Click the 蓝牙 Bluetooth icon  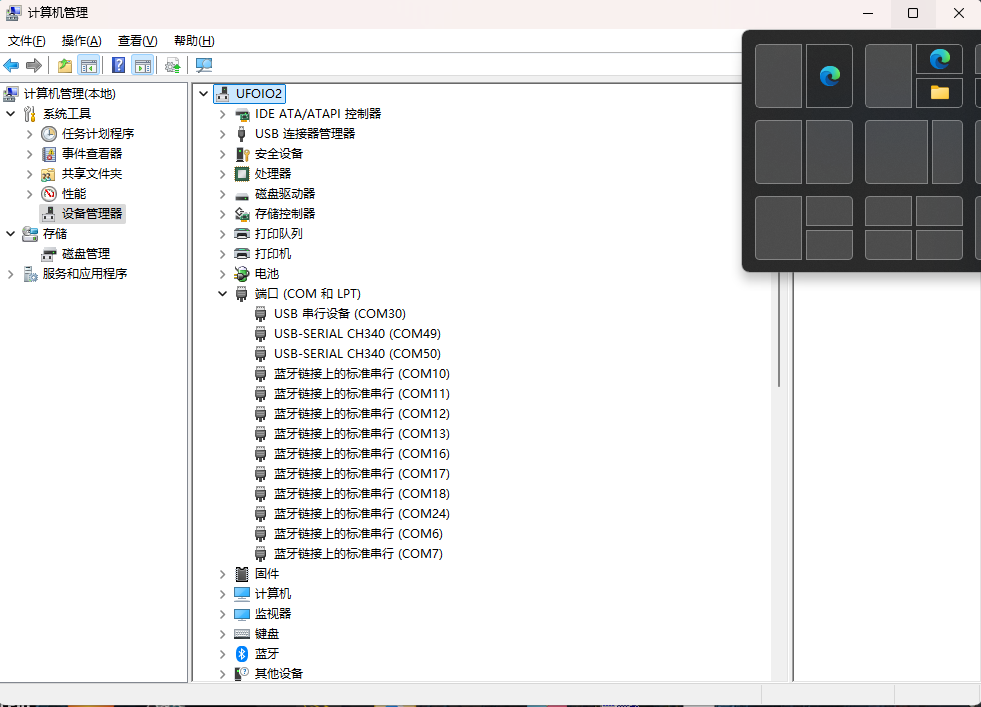(241, 654)
